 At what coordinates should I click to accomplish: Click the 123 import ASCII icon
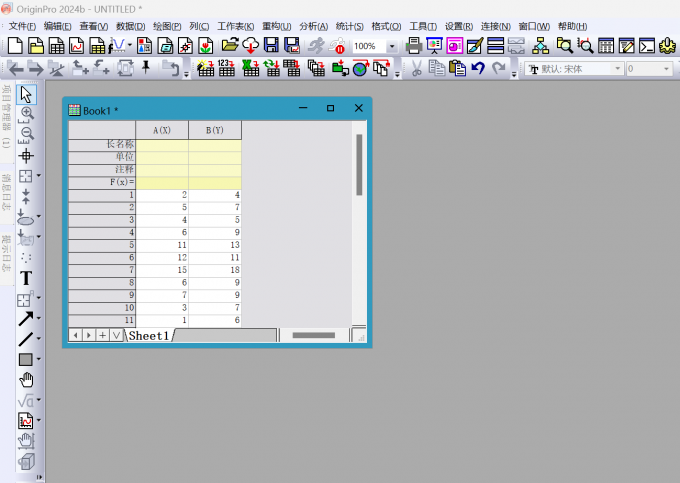pos(226,68)
